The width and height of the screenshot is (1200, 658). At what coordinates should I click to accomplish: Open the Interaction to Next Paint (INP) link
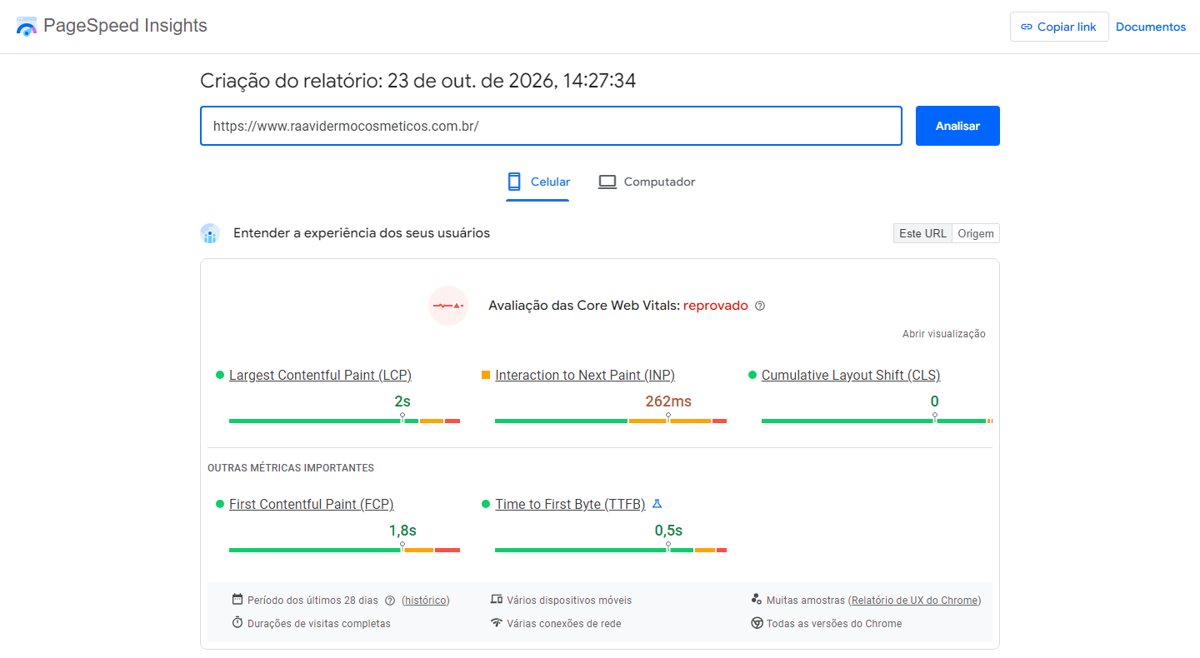585,375
